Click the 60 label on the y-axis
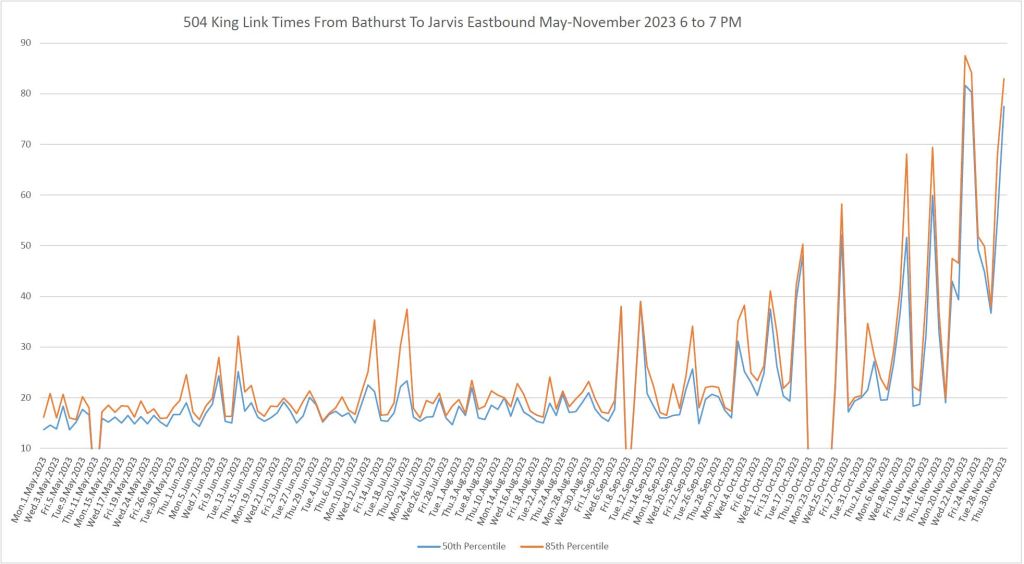The height and width of the screenshot is (564, 1024). (x=24, y=195)
